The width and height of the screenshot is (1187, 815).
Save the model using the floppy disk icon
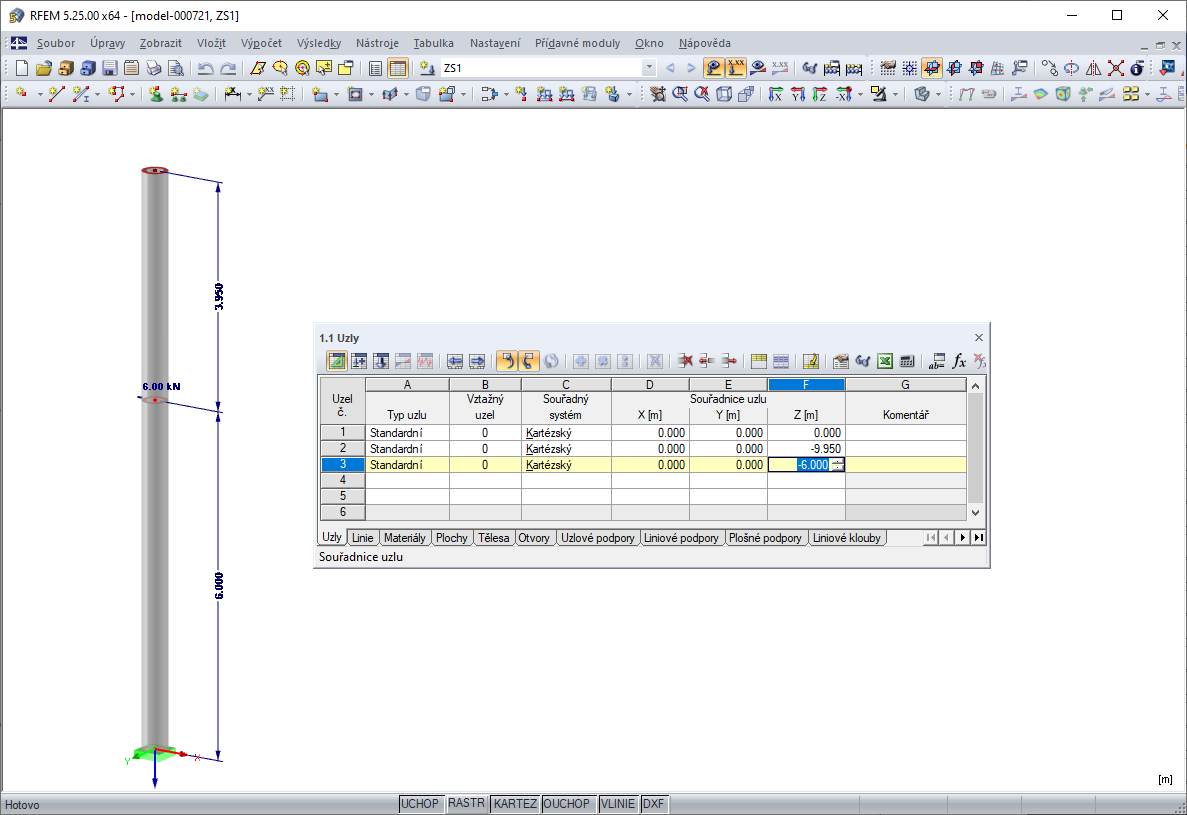click(110, 68)
